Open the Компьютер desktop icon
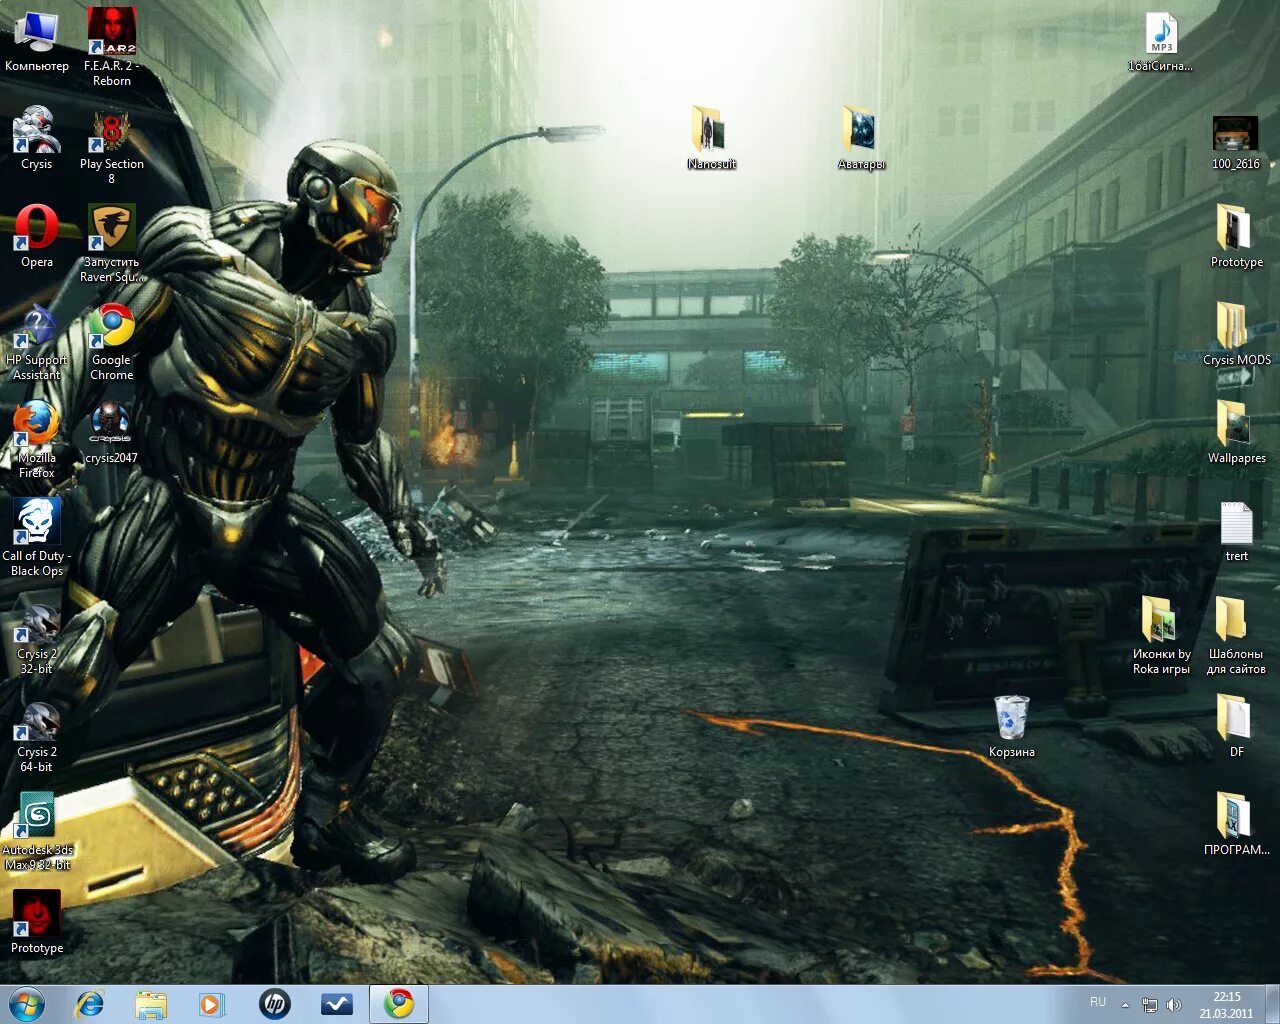 (x=37, y=41)
